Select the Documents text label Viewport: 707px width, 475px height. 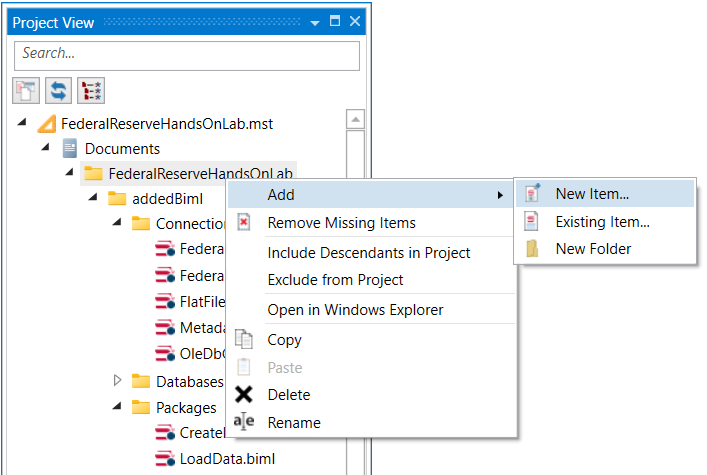[122, 149]
